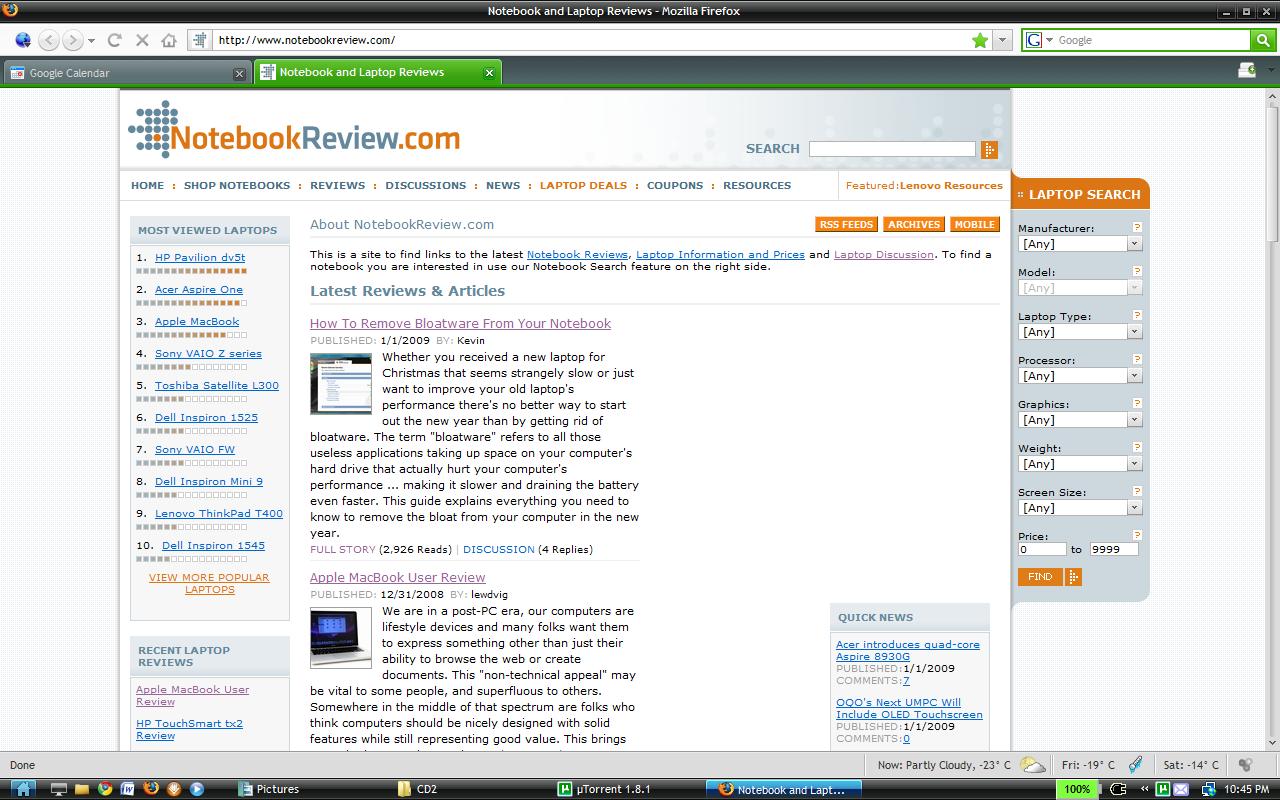Viewport: 1280px width, 800px height.
Task: Click the site favicon beside the URL
Action: click(200, 40)
